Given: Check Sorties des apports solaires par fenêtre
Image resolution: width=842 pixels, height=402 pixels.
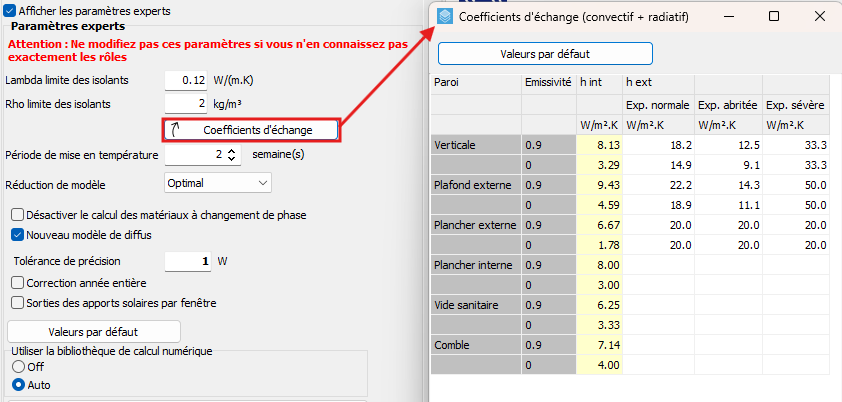Looking at the screenshot, I should [x=18, y=302].
